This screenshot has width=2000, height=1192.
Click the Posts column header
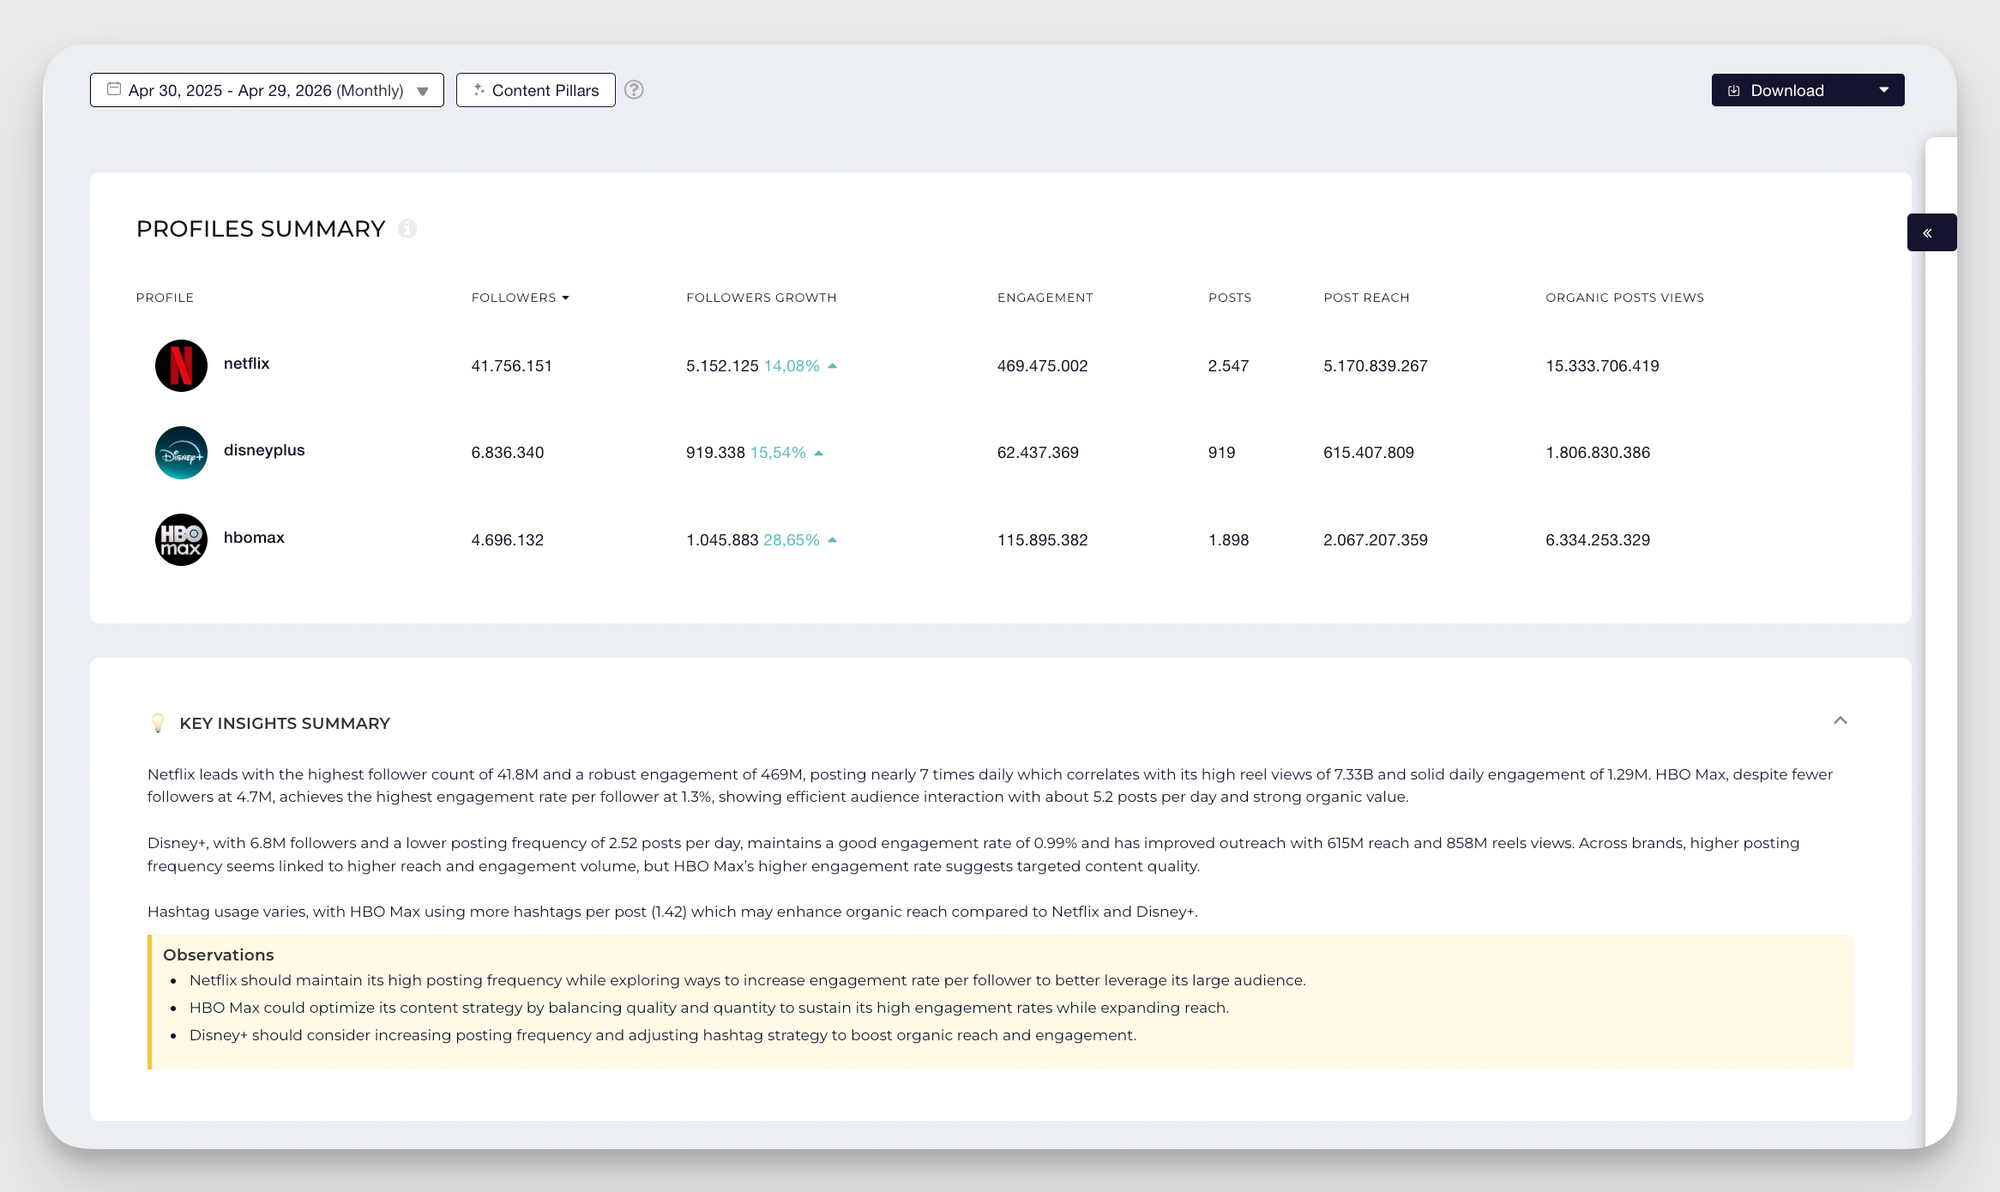(1230, 298)
